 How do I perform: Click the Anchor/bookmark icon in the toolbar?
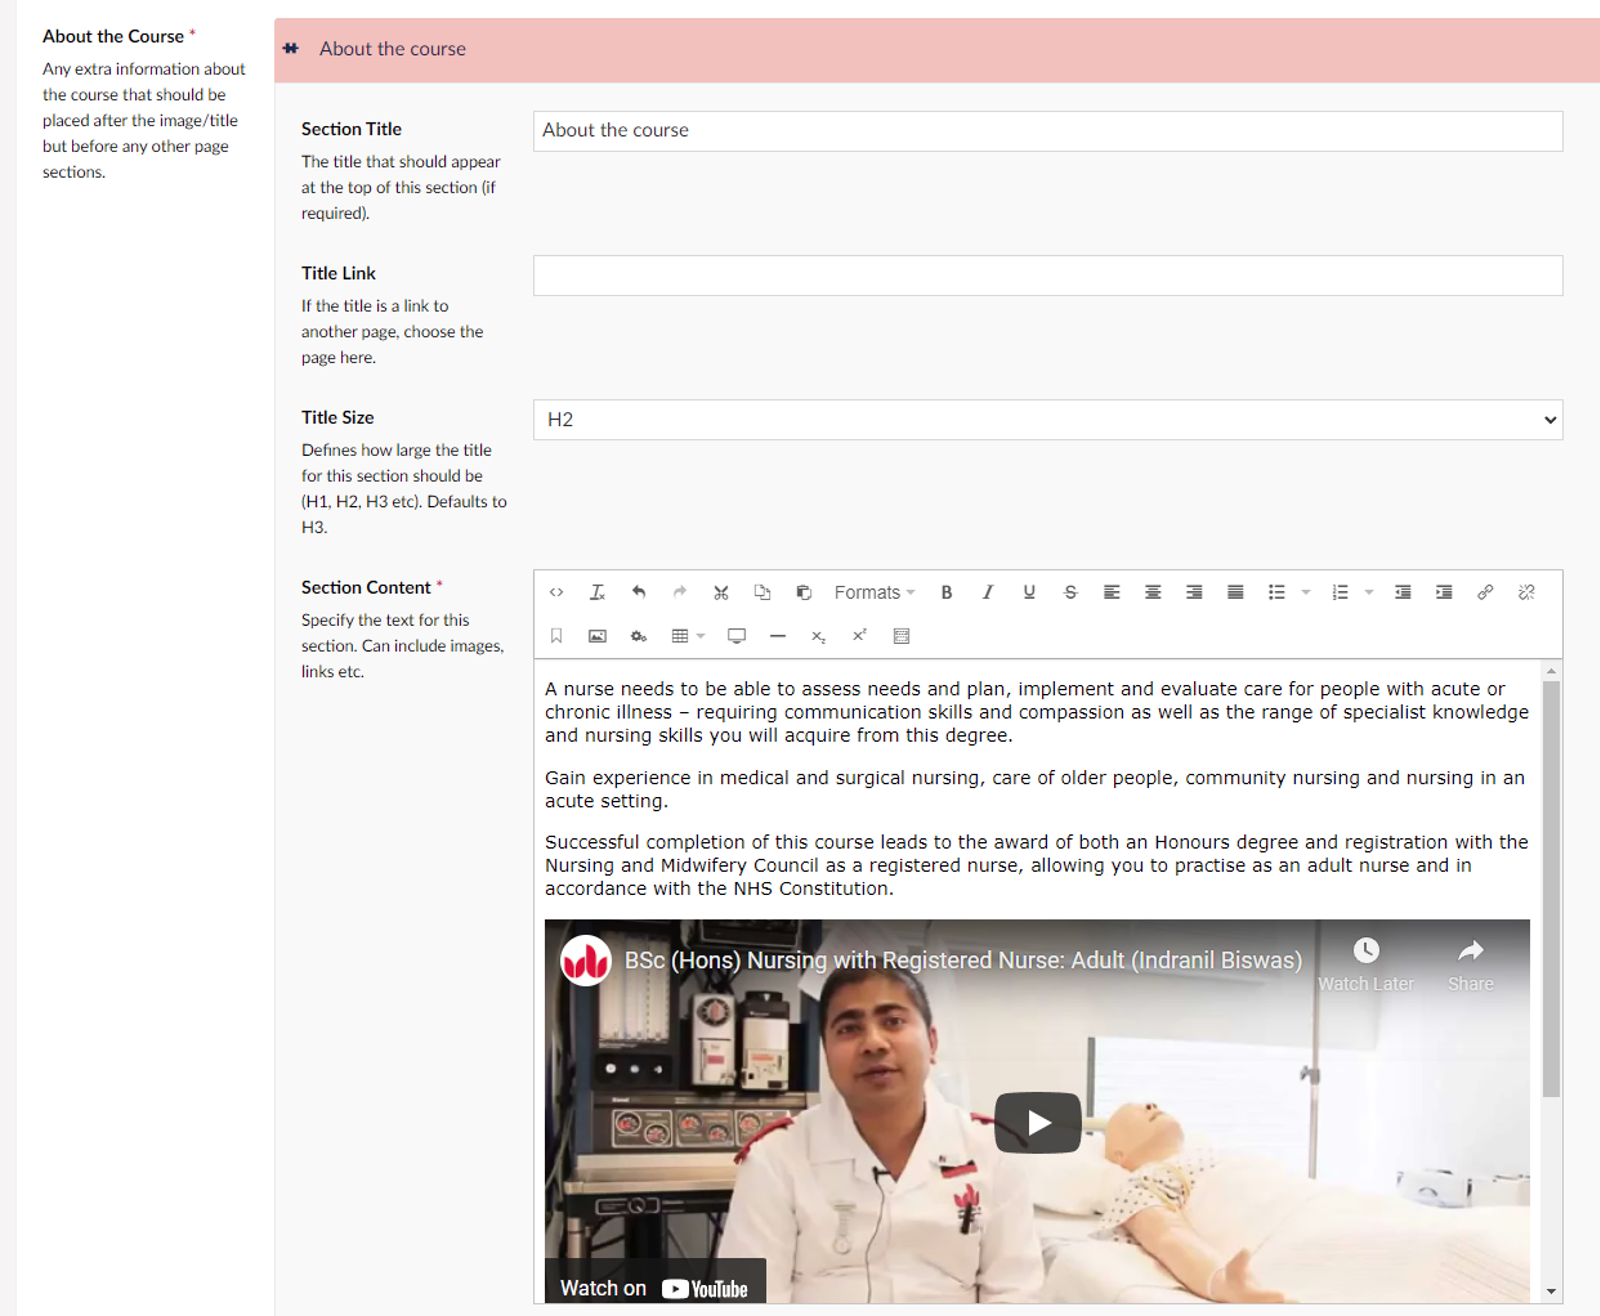[556, 635]
